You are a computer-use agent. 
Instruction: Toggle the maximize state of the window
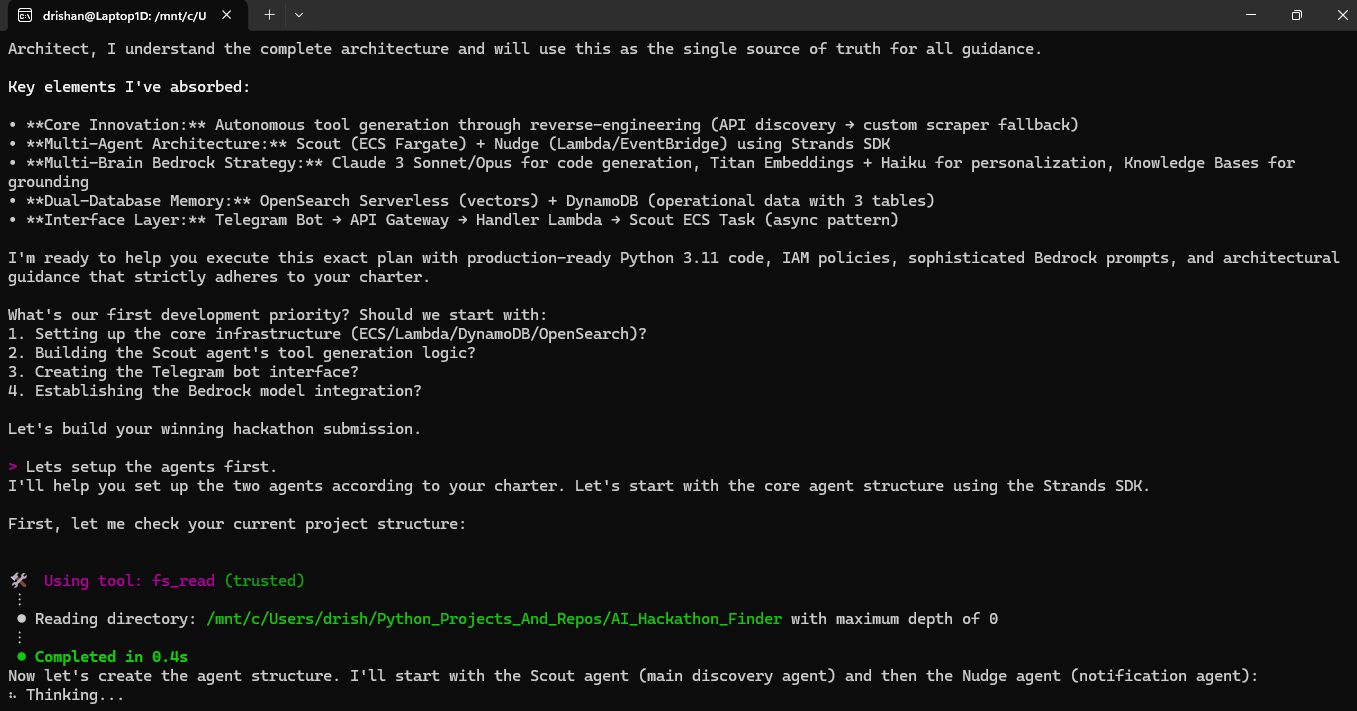tap(1296, 15)
